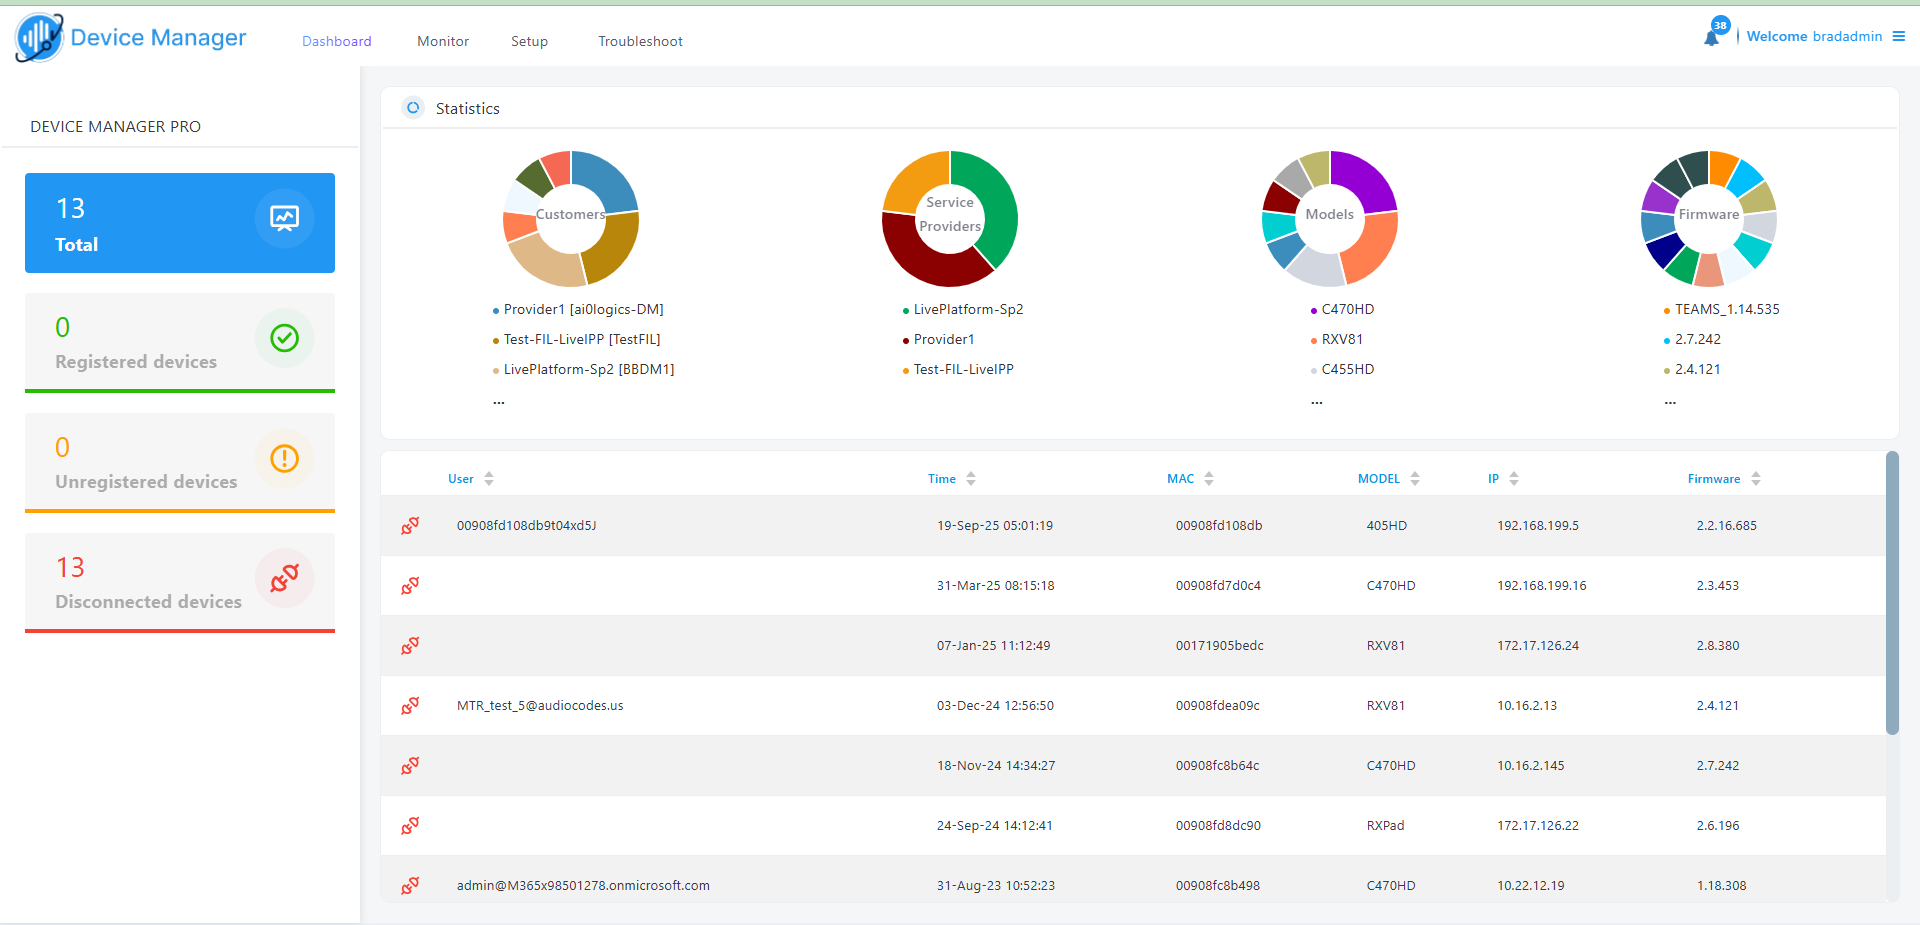Click disconnected icon for MTR_test_5 row
The image size is (1920, 925).
coord(410,706)
